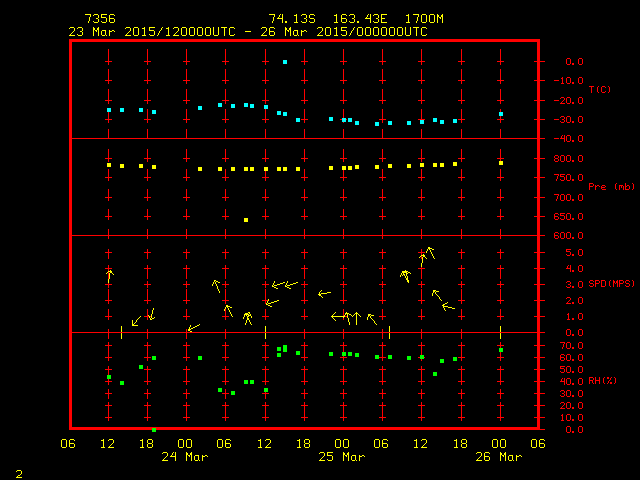Jump to the 26 Mar date label
The height and width of the screenshot is (480, 640).
point(499,457)
